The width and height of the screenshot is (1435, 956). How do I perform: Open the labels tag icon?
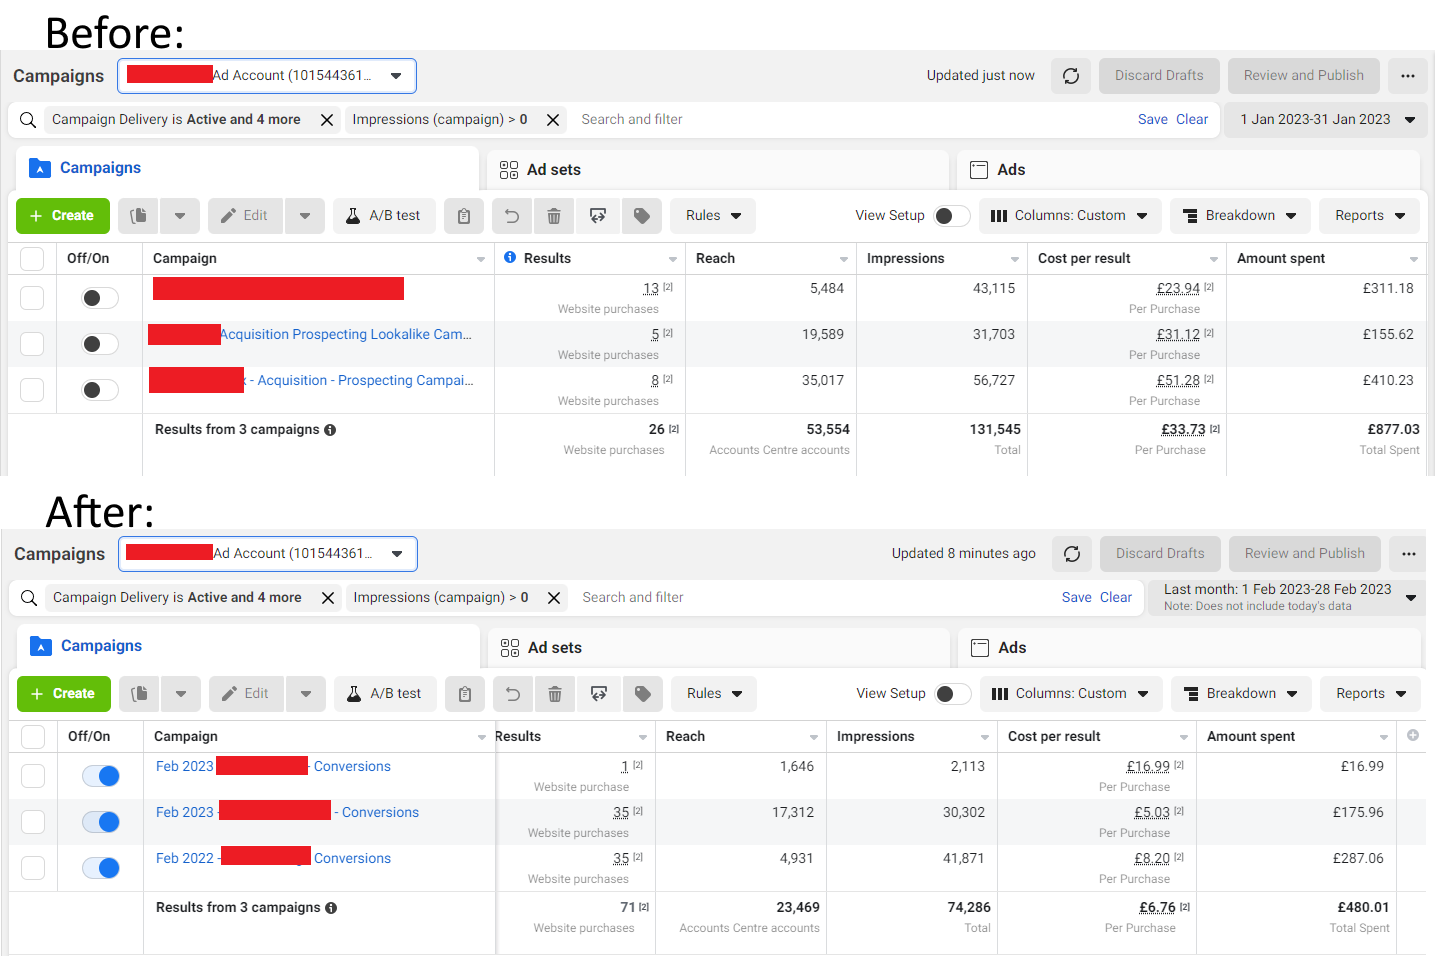(x=641, y=215)
